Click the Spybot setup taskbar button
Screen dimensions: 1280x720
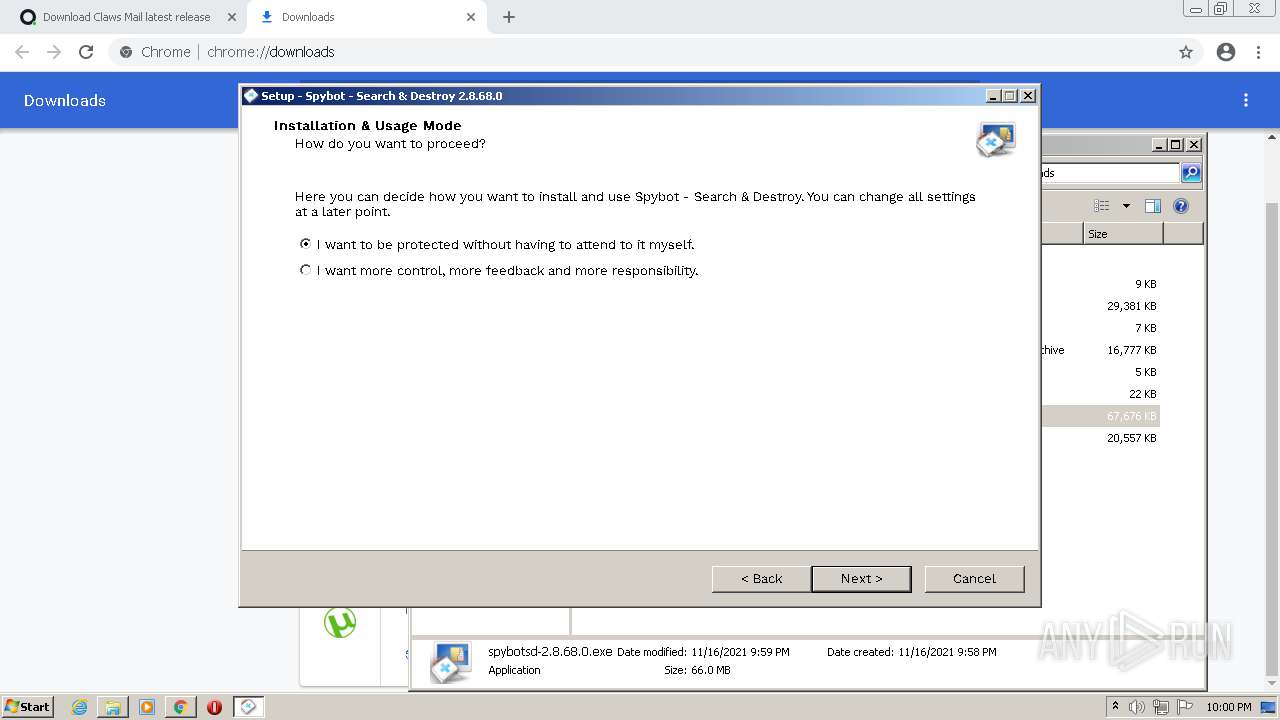(248, 707)
